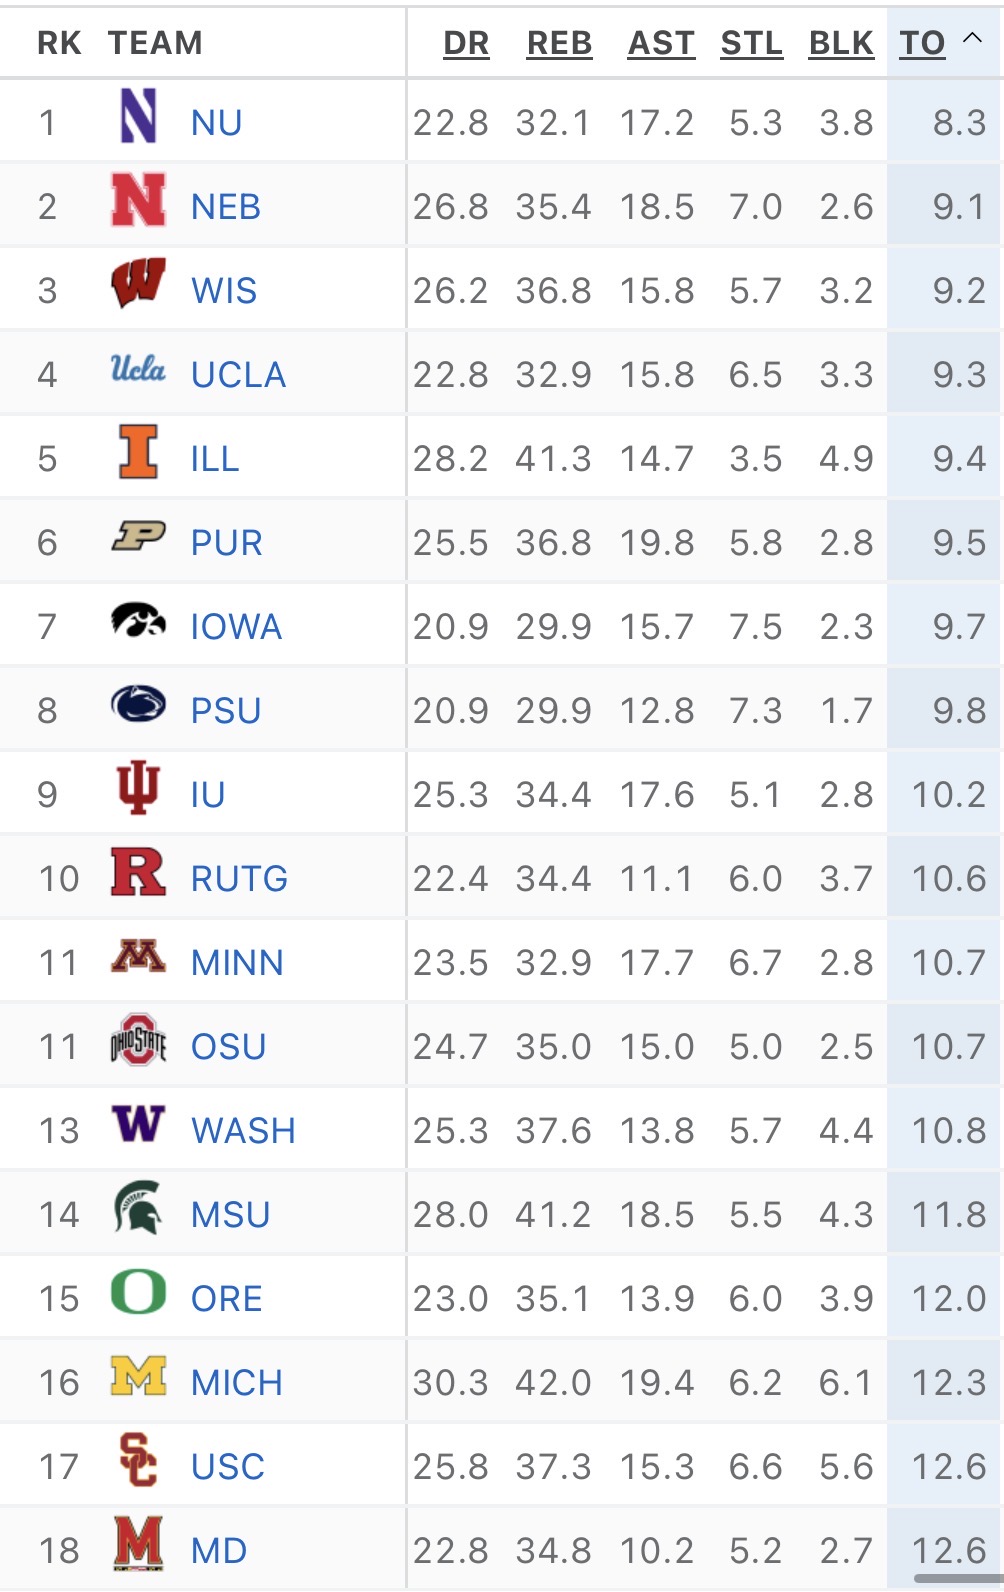Screen dimensions: 1004x1592
Task: Click the Iowa Hawkeyes logo
Action: pyautogui.click(x=138, y=620)
